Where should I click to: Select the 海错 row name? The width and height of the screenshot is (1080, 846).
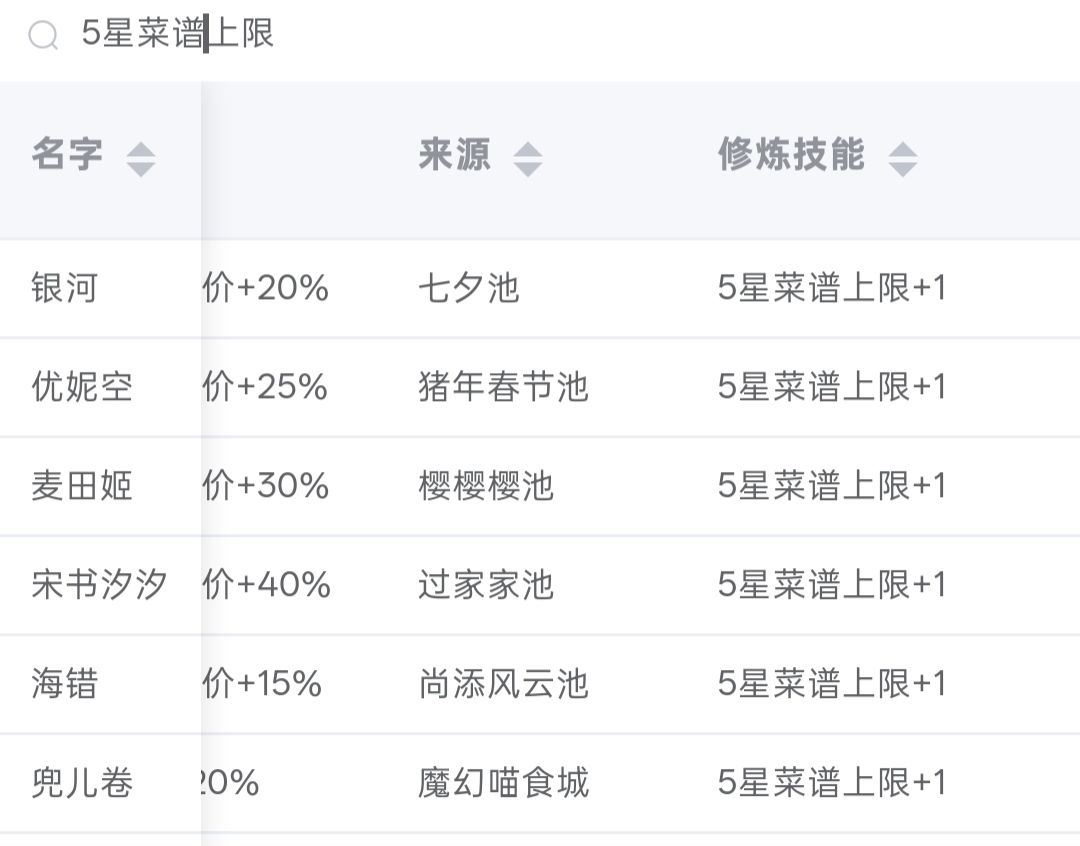pyautogui.click(x=65, y=683)
